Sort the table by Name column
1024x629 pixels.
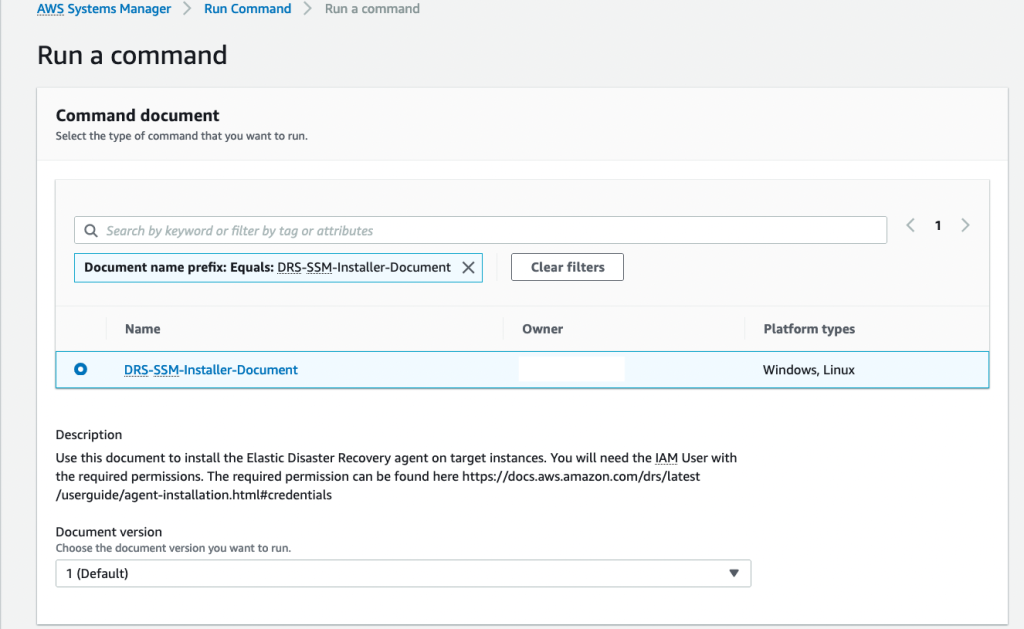point(142,328)
